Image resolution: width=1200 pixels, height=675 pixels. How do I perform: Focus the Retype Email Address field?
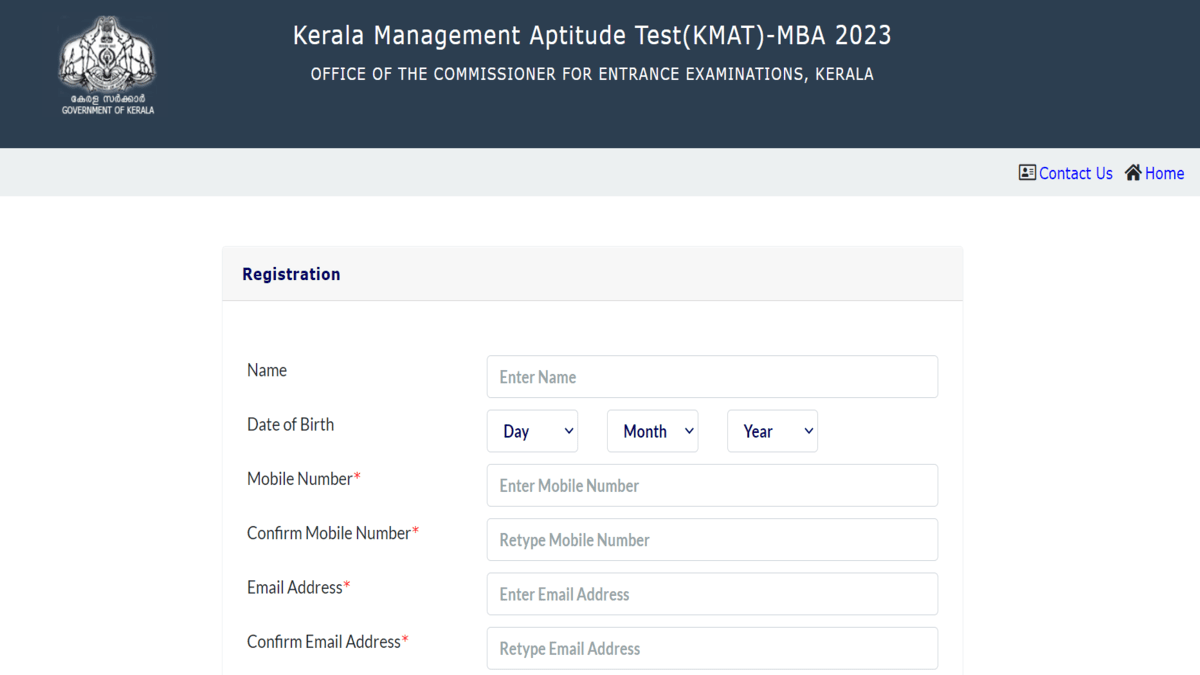tap(712, 648)
